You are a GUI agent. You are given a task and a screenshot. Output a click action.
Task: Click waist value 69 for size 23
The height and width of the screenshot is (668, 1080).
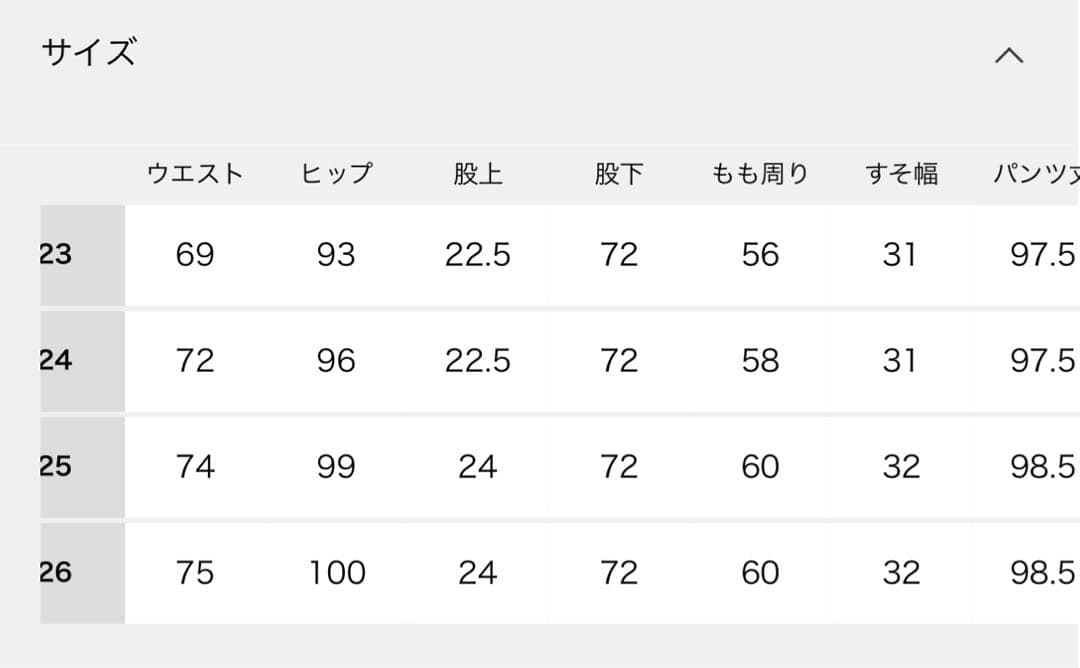click(x=195, y=255)
